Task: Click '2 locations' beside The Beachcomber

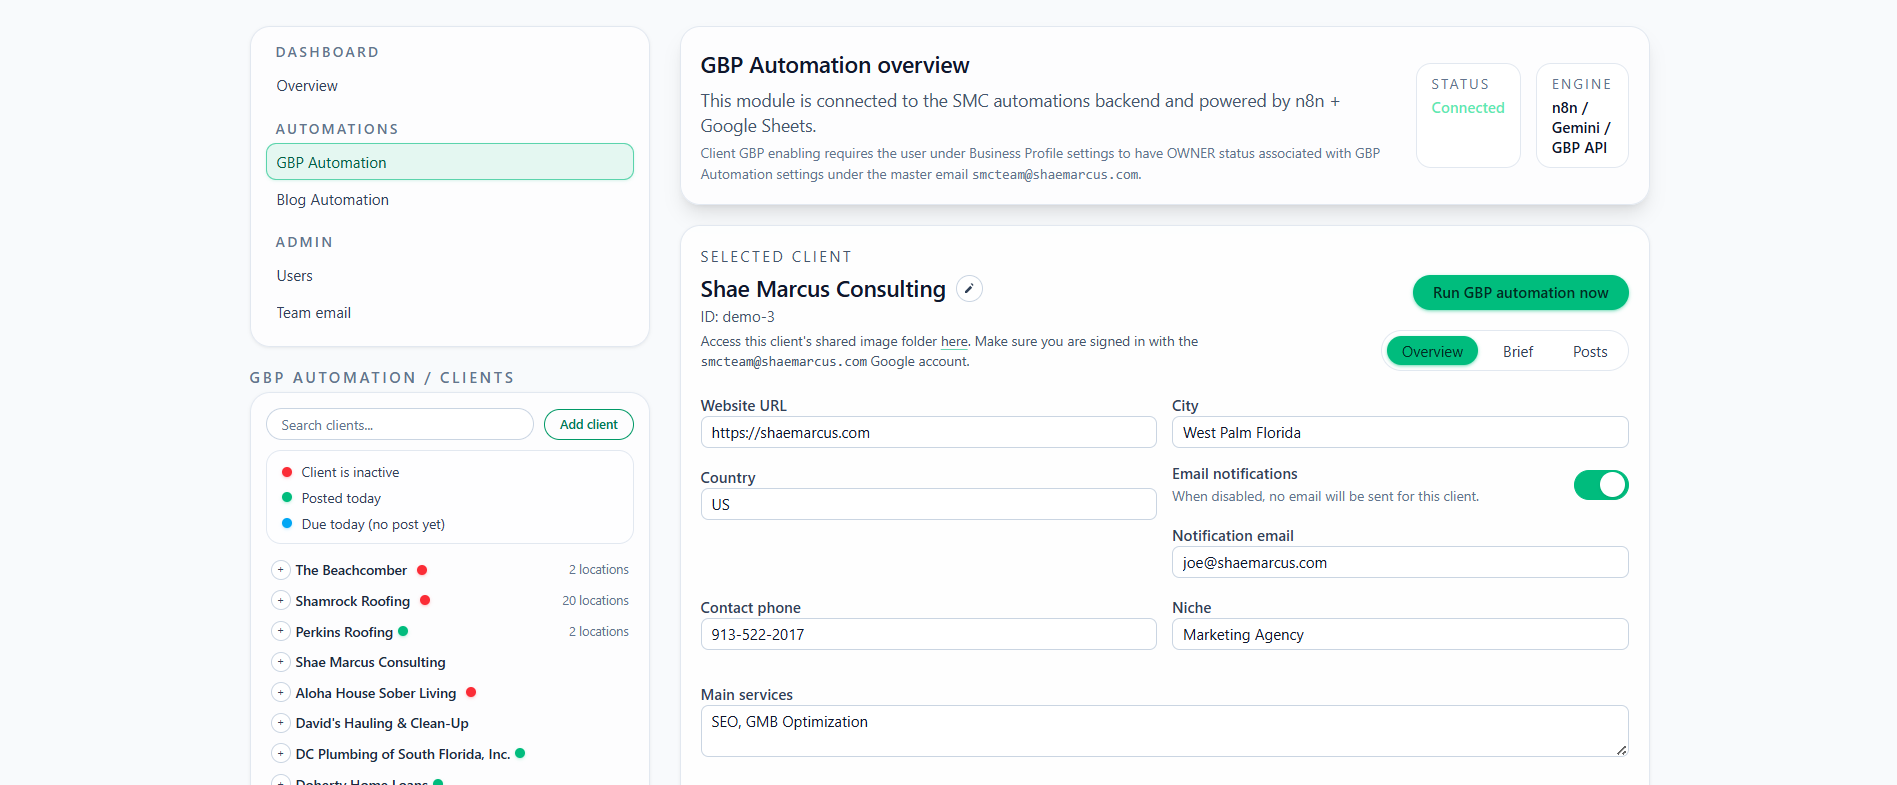Action: pyautogui.click(x=599, y=570)
